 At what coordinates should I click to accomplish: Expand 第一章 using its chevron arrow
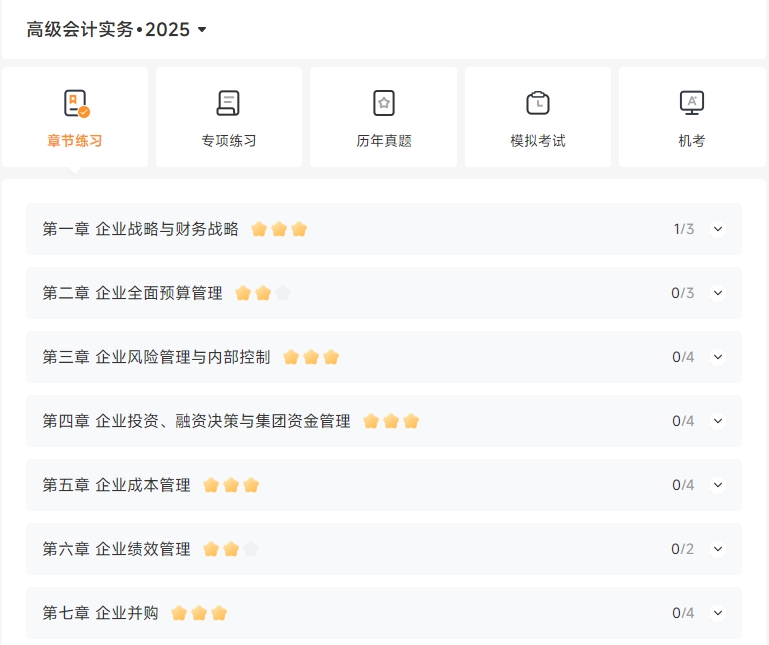click(717, 229)
